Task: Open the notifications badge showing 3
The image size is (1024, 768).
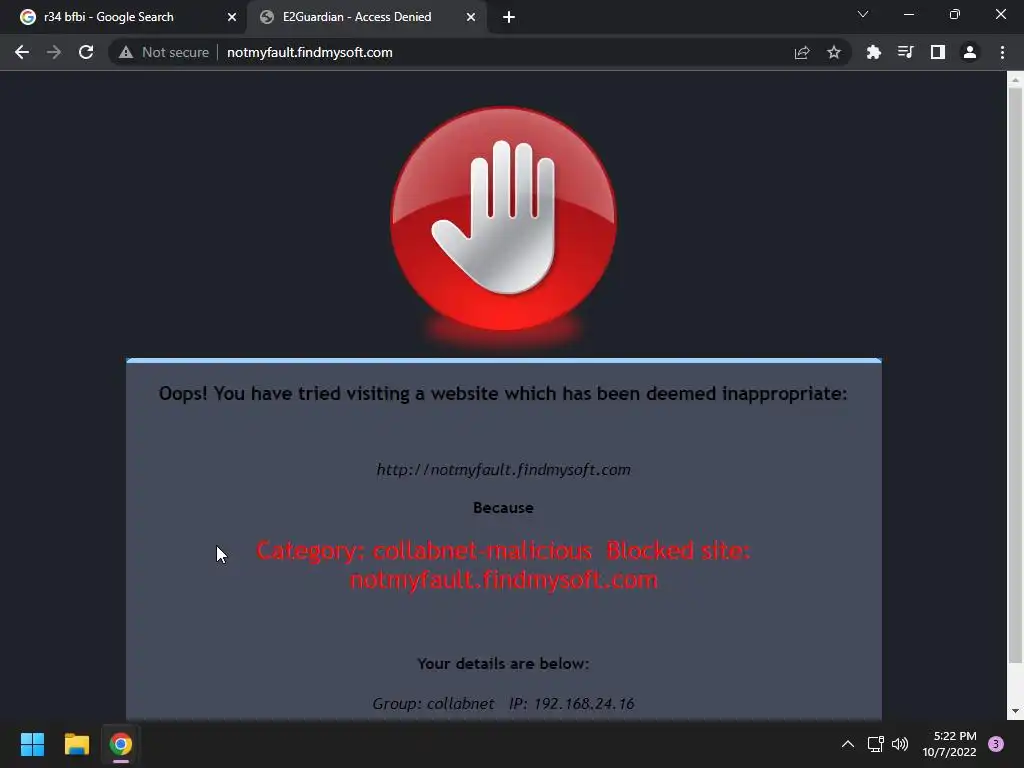Action: point(996,744)
